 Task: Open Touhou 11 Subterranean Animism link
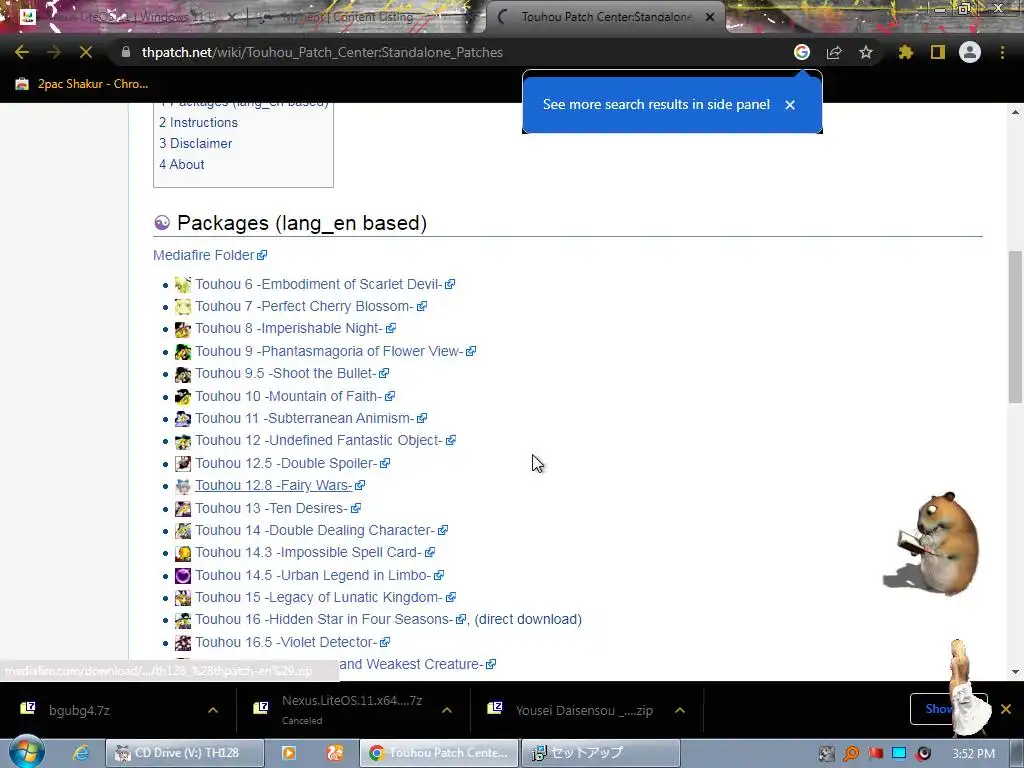311,418
